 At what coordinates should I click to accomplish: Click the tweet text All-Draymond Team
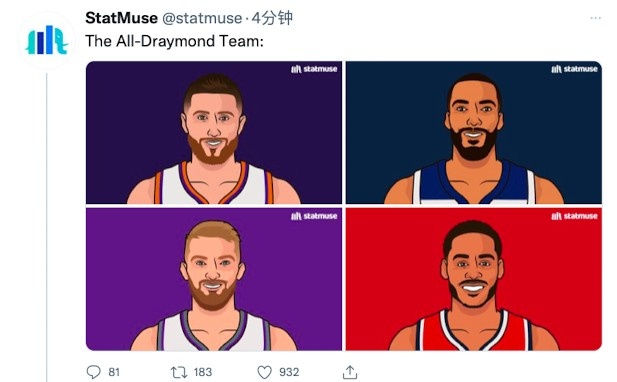190,41
